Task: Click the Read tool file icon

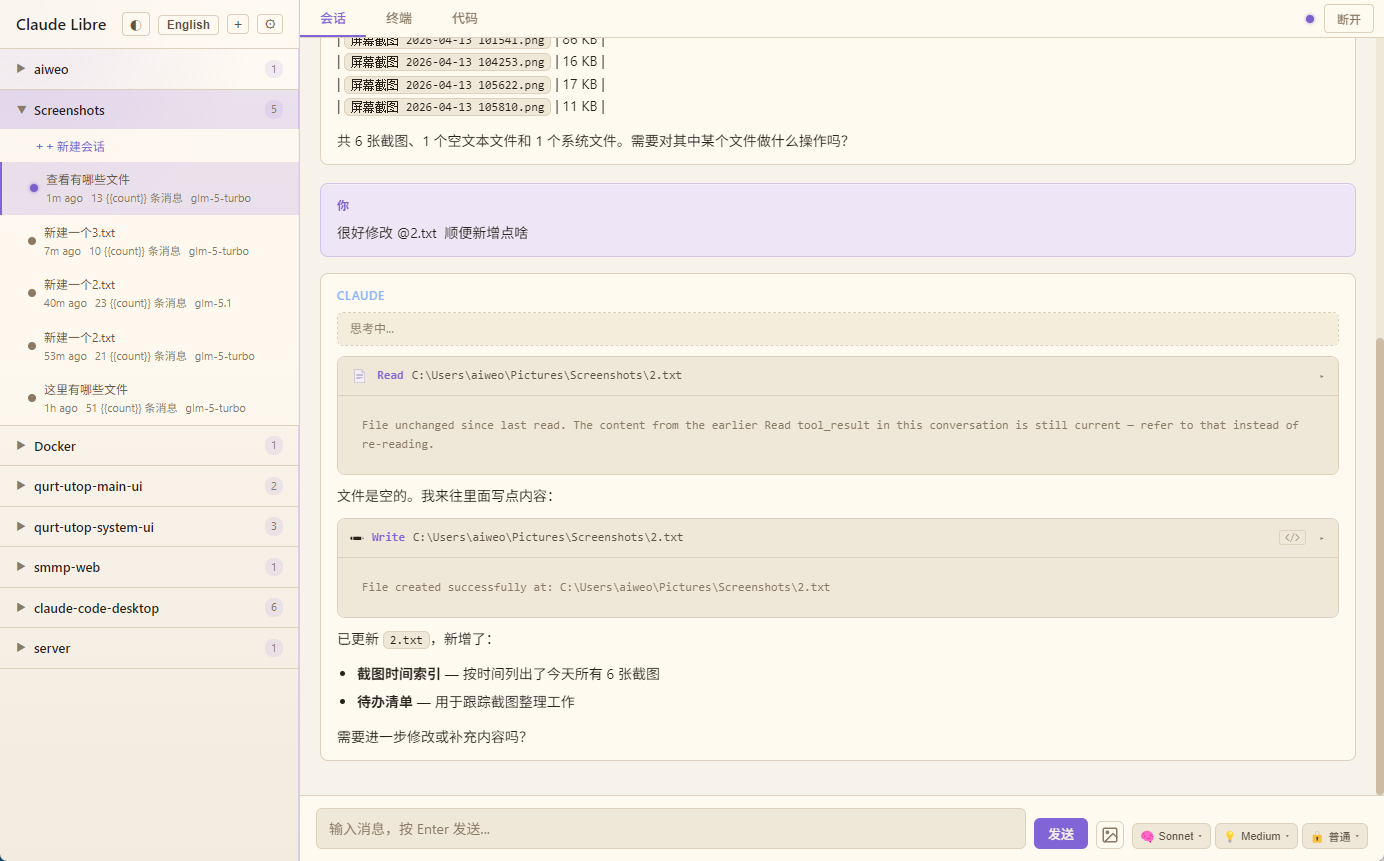Action: tap(359, 376)
